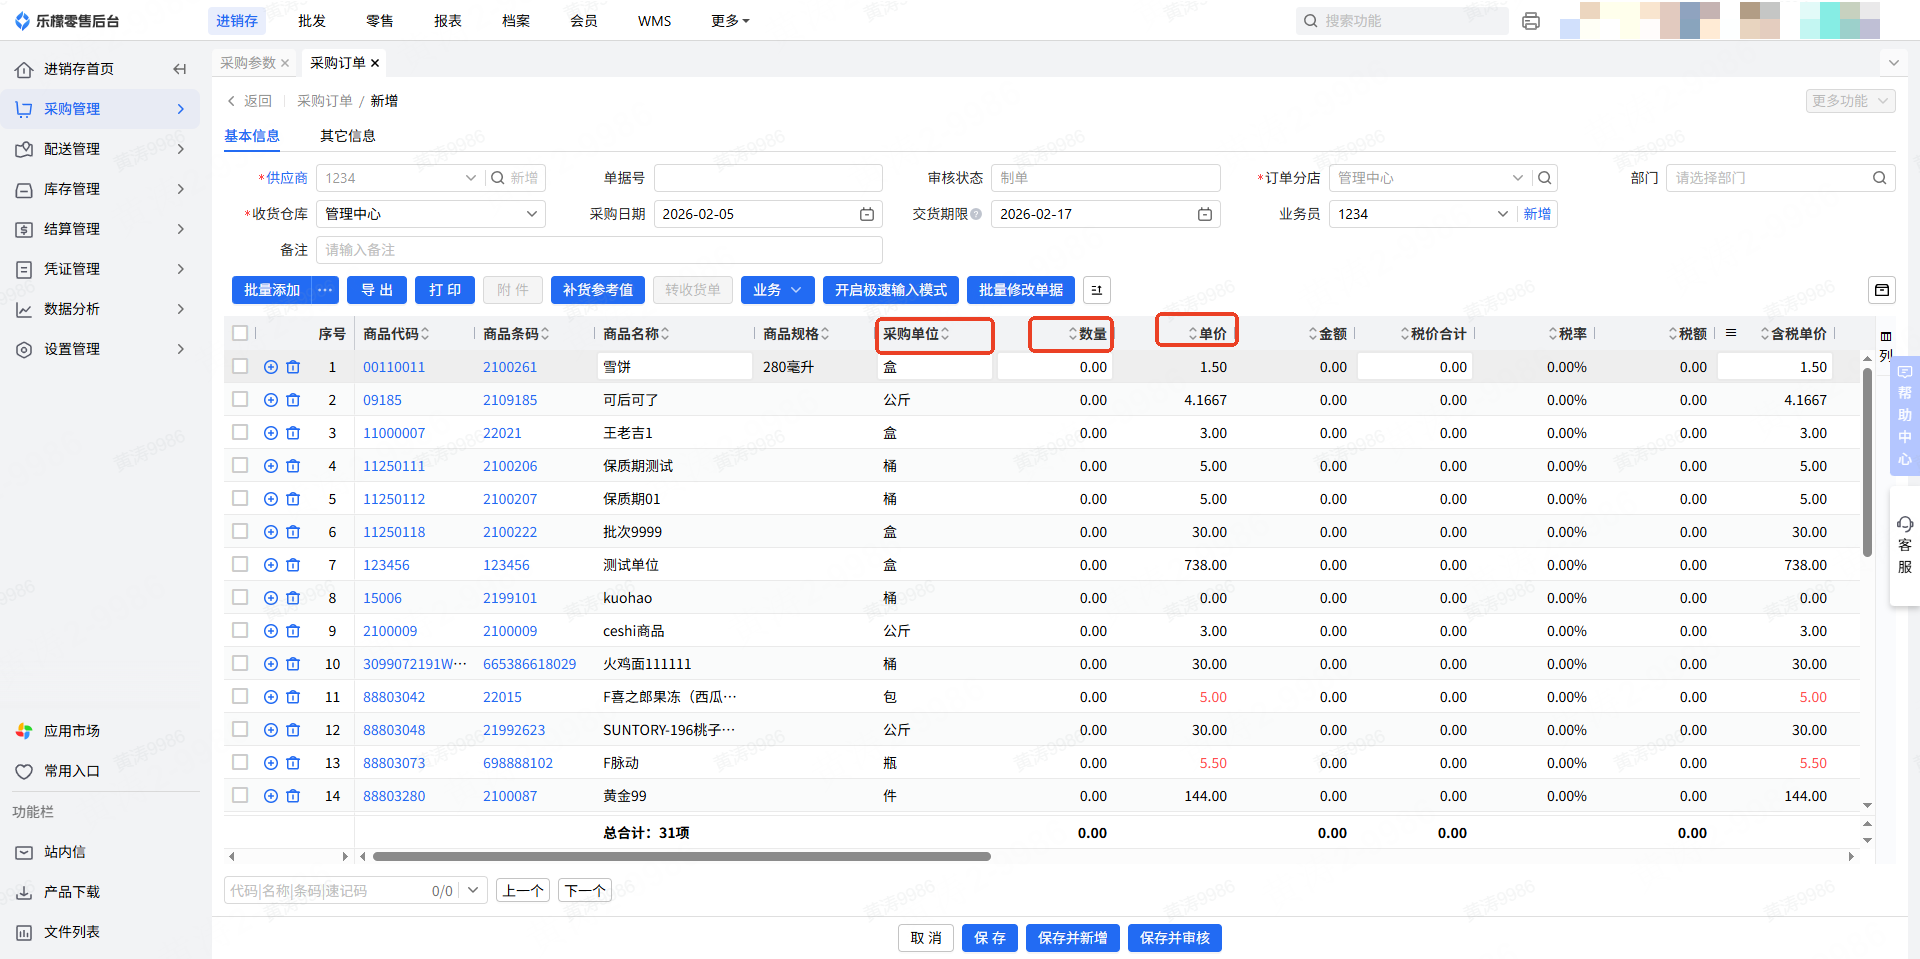Click the add-row plus icon in row 1
Image resolution: width=1920 pixels, height=959 pixels.
(x=271, y=367)
